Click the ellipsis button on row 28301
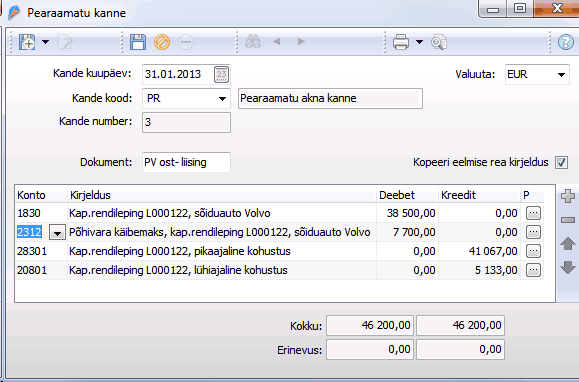 (x=533, y=251)
